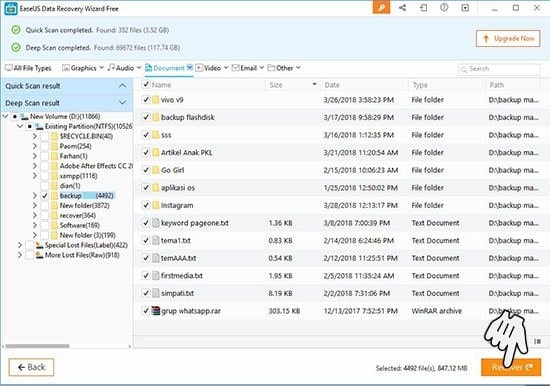The width and height of the screenshot is (550, 386).
Task: Select the temAAA.txt file name
Action: click(179, 258)
